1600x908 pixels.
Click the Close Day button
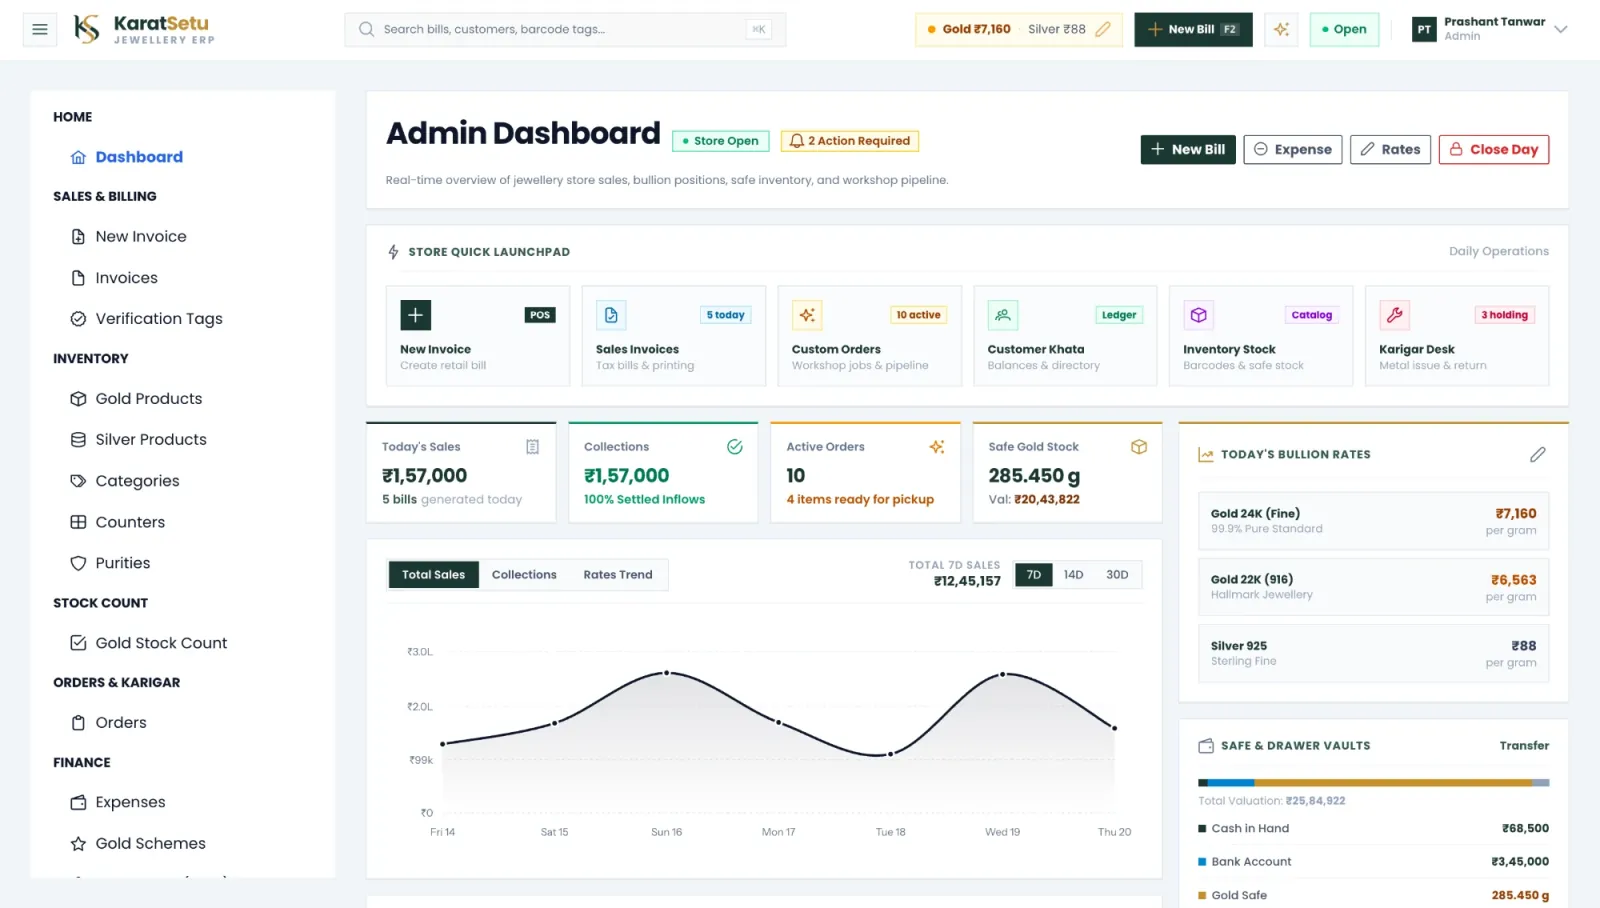1494,150
